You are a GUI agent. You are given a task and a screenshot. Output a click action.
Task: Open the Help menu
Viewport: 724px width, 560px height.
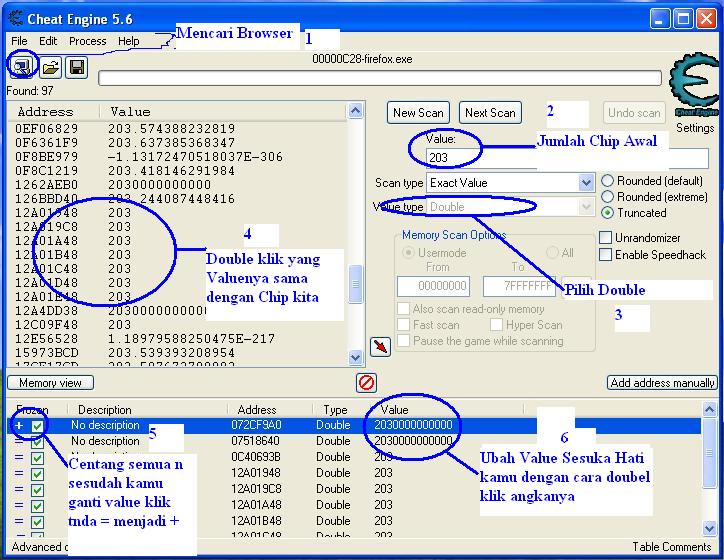(129, 41)
